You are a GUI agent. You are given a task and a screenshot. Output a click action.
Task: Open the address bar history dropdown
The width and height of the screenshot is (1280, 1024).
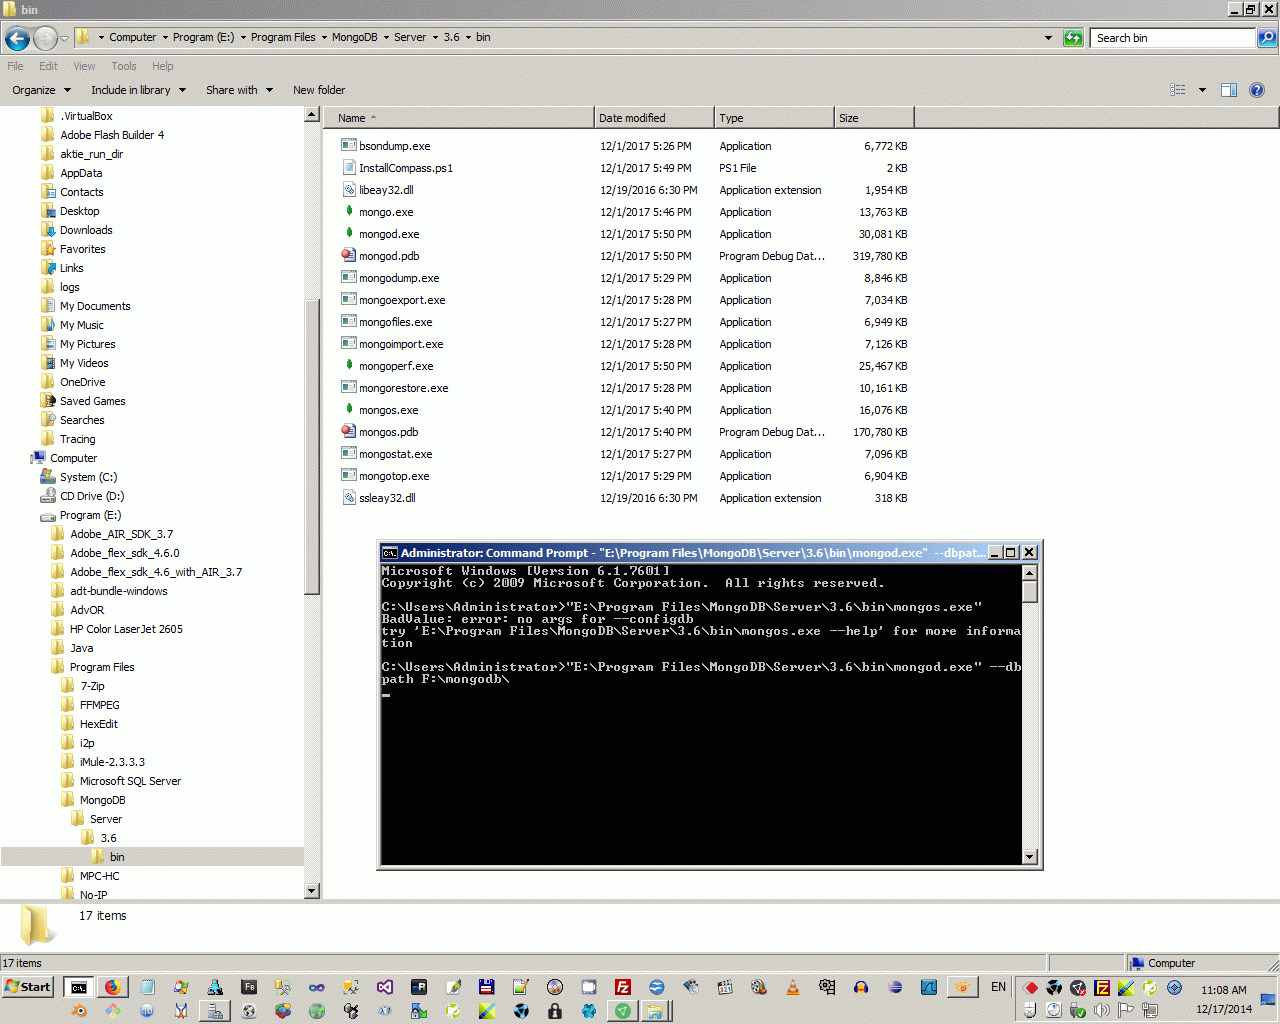tap(1048, 38)
